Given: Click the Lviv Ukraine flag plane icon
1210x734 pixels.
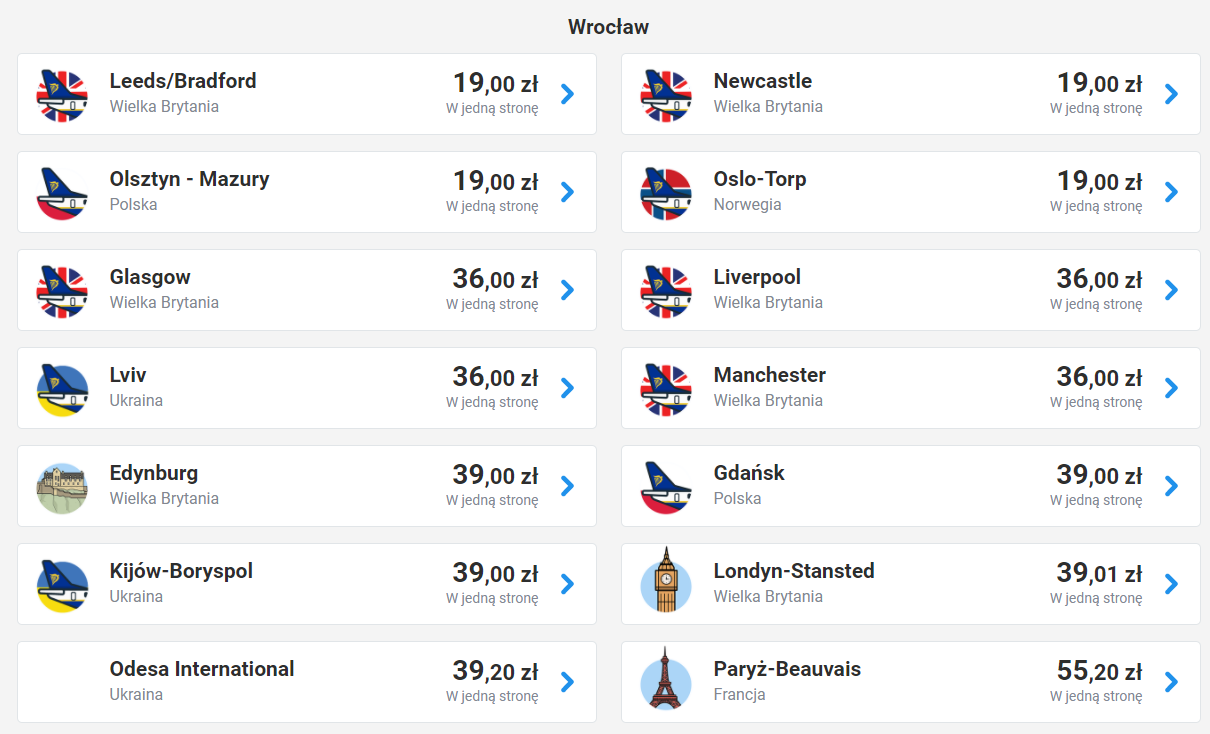Looking at the screenshot, I should [x=62, y=389].
